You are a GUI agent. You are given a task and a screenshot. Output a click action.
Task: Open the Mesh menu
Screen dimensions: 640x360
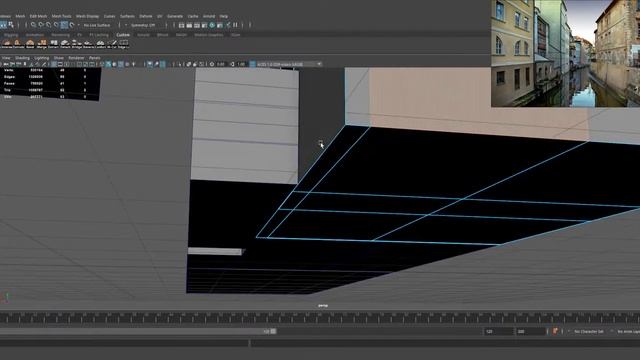pyautogui.click(x=20, y=16)
